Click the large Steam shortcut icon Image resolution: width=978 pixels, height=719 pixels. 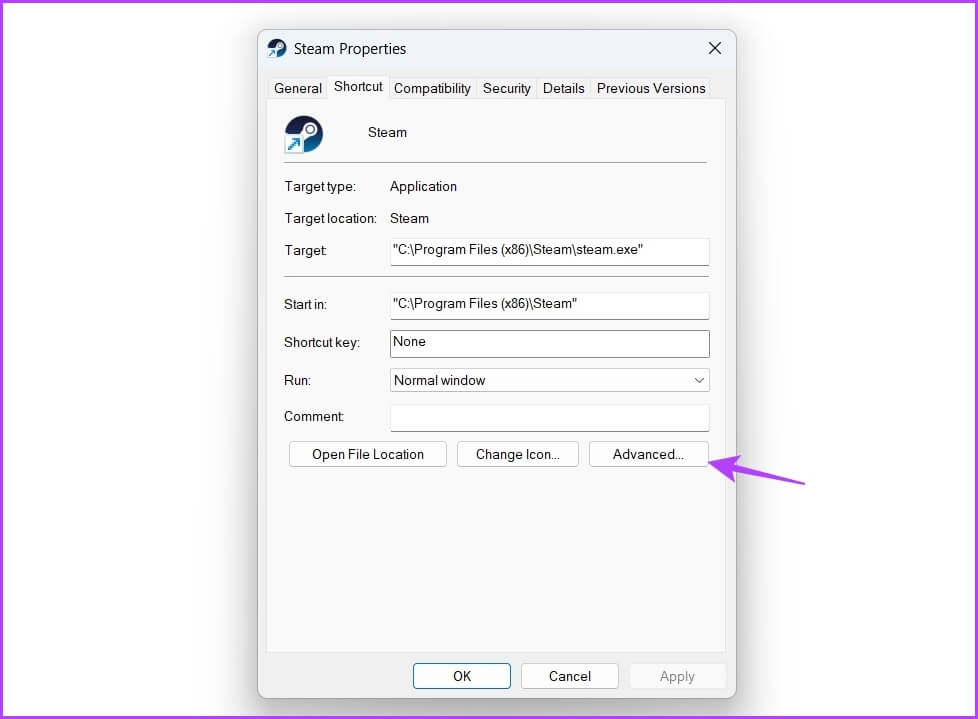[x=304, y=134]
